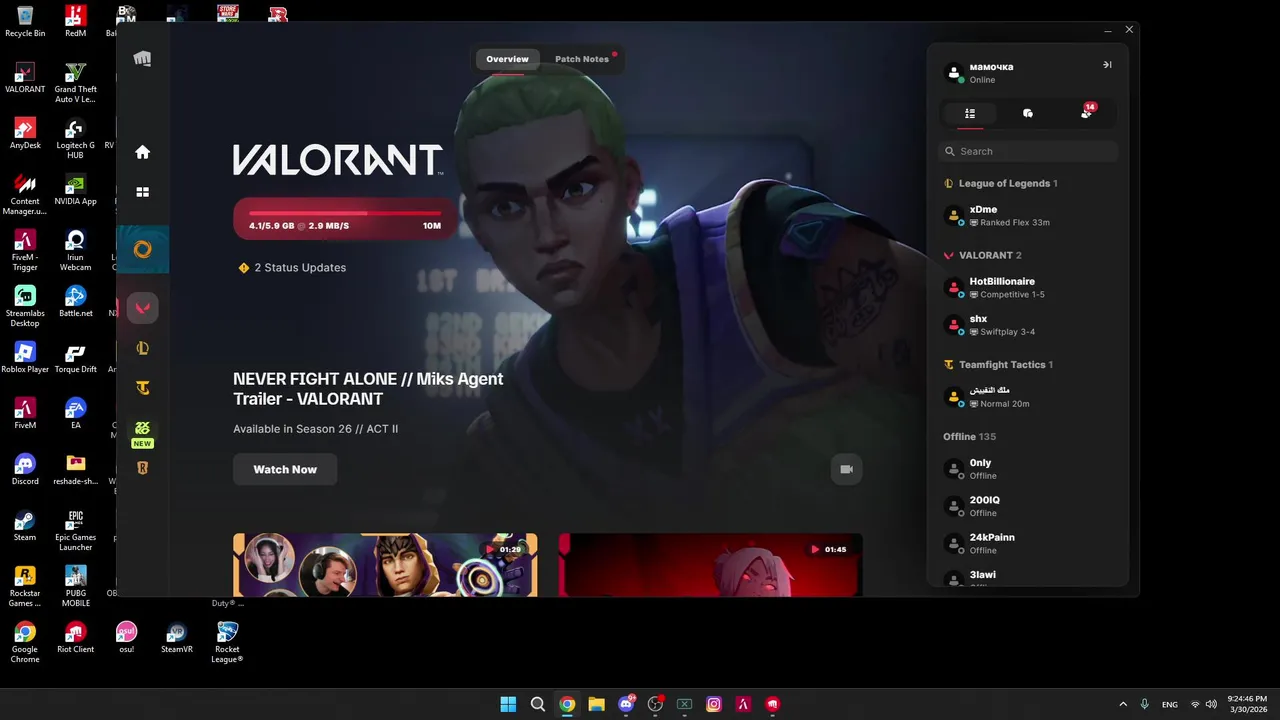Viewport: 1280px width, 720px height.
Task: Open the Roblox Player desktop shortcut
Action: point(25,358)
